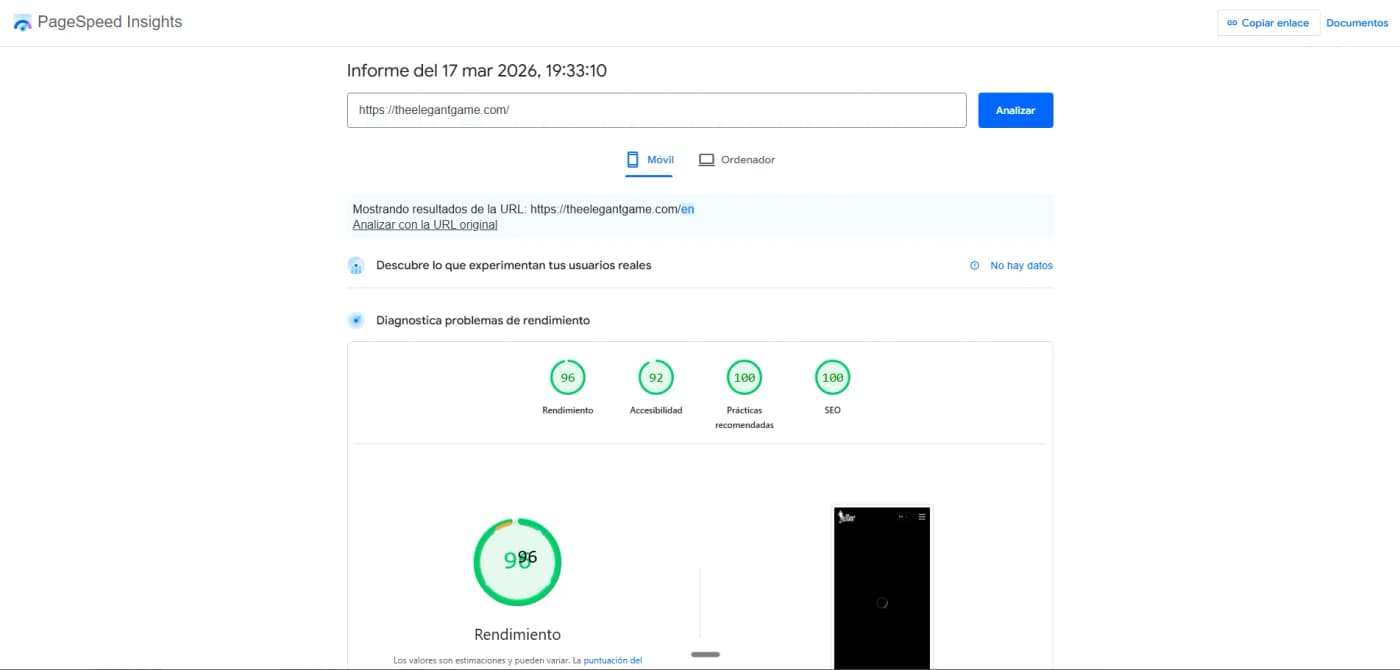Click the monitor icon beside Ordenador
Screen dimensions: 1400x670
[x=707, y=158]
